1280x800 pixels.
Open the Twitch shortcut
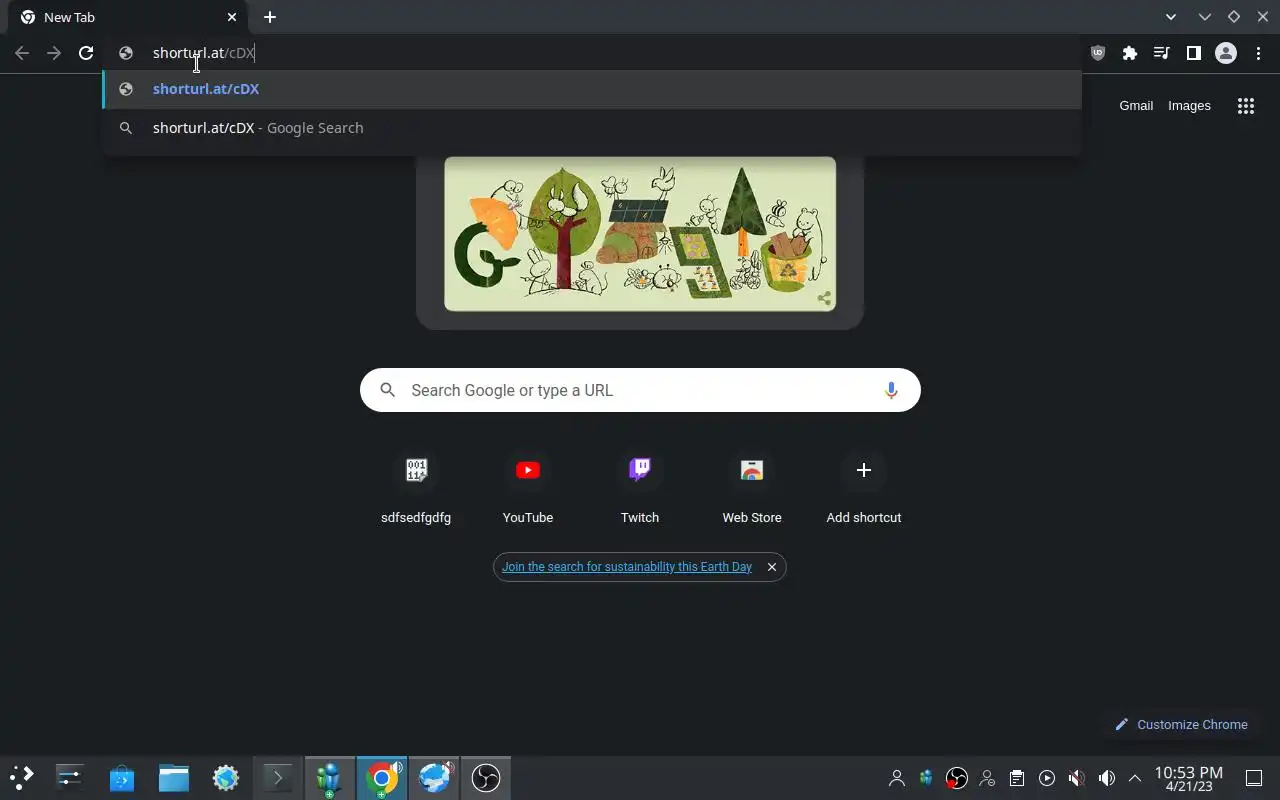640,487
